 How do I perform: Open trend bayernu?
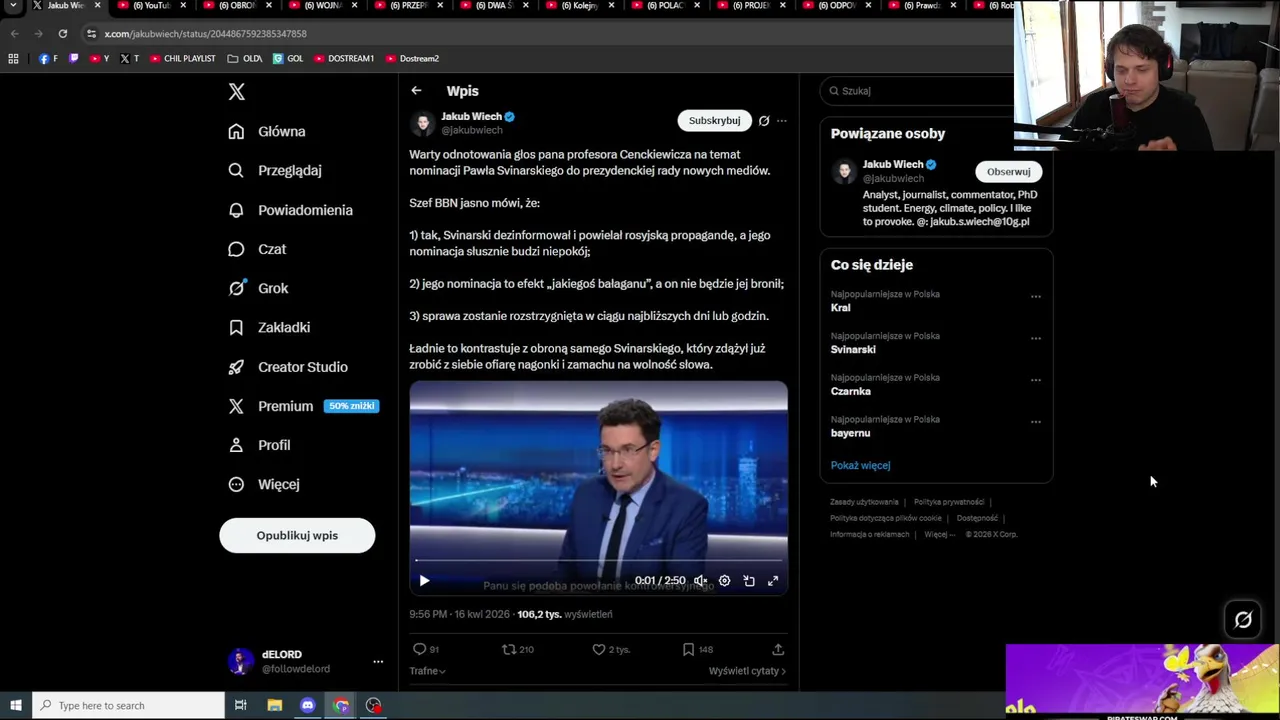(850, 433)
